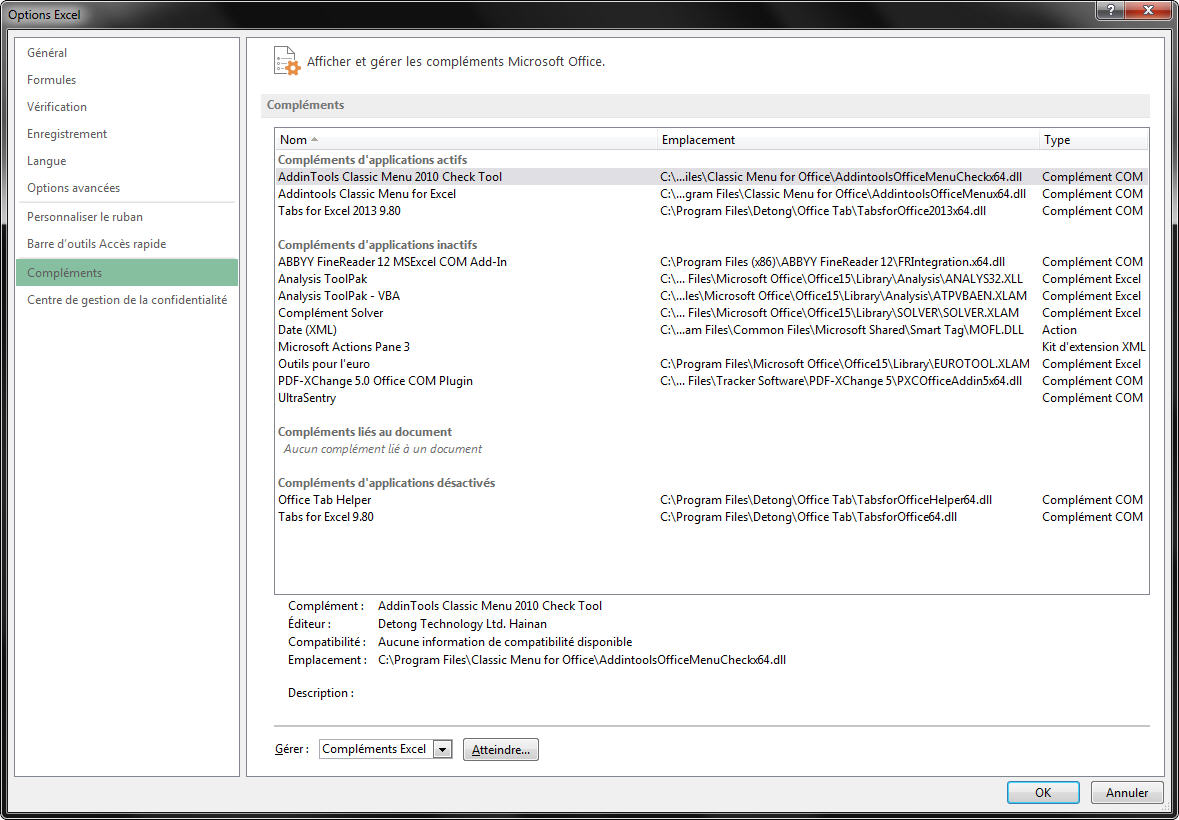Click the Action type cell for Date (XML)
Image resolution: width=1179 pixels, height=820 pixels.
1059,330
